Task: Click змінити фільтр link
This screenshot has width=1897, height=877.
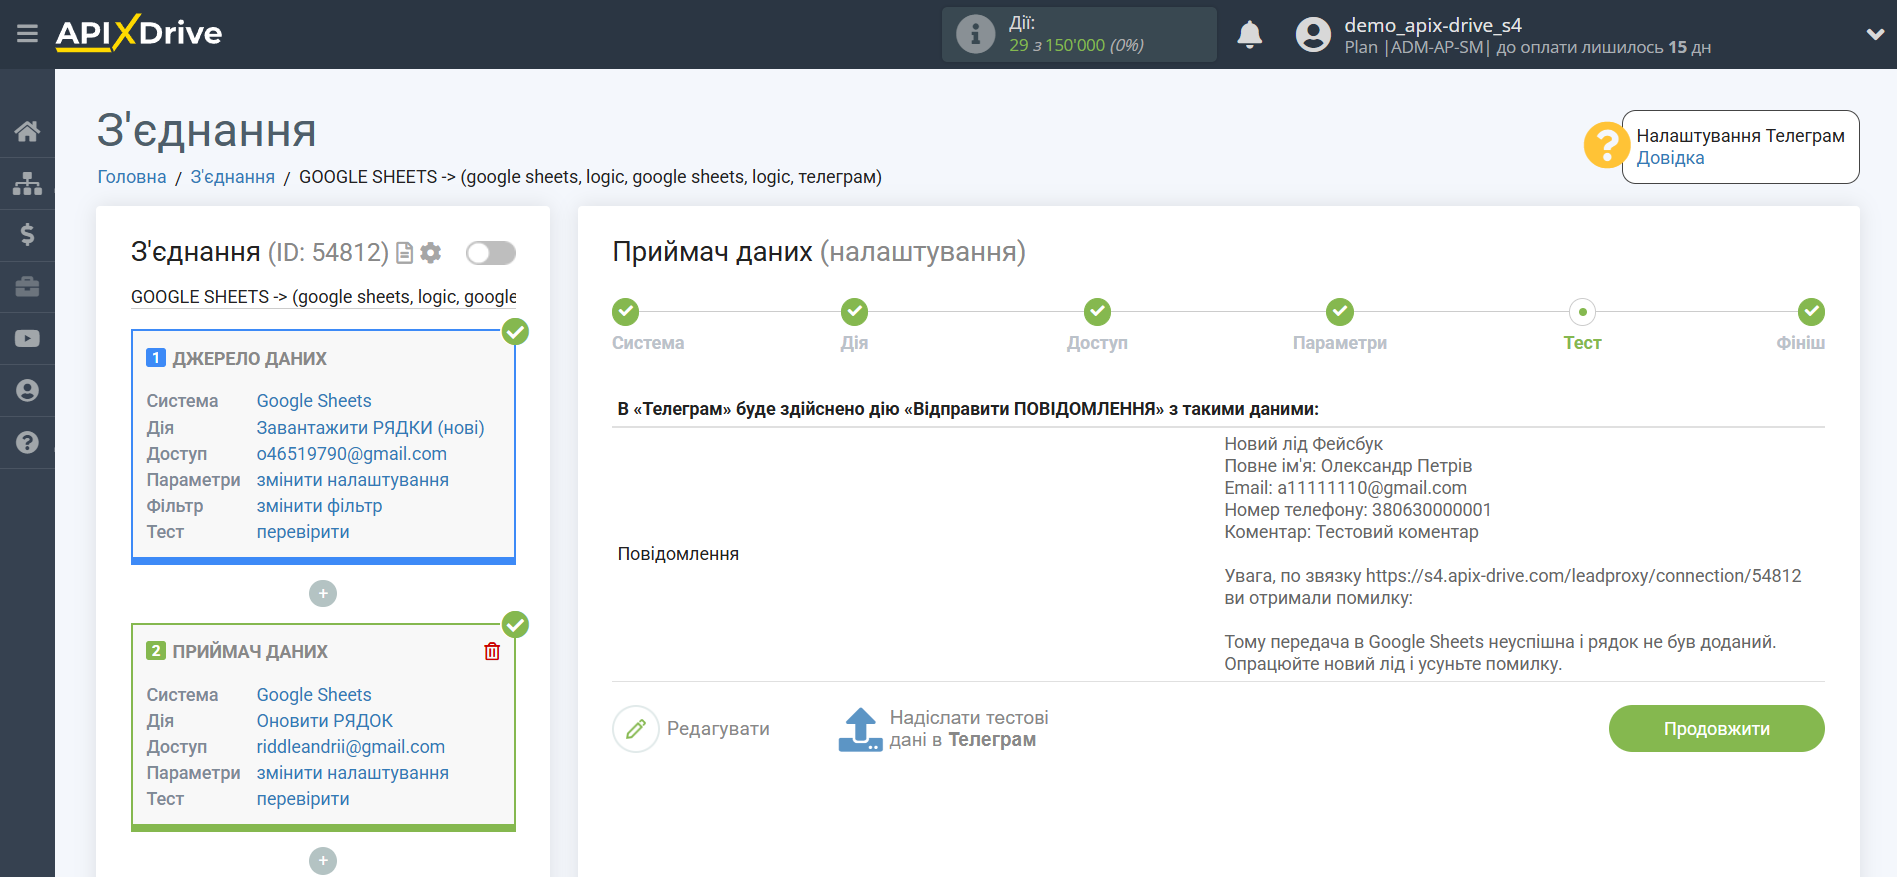Action: click(x=319, y=506)
